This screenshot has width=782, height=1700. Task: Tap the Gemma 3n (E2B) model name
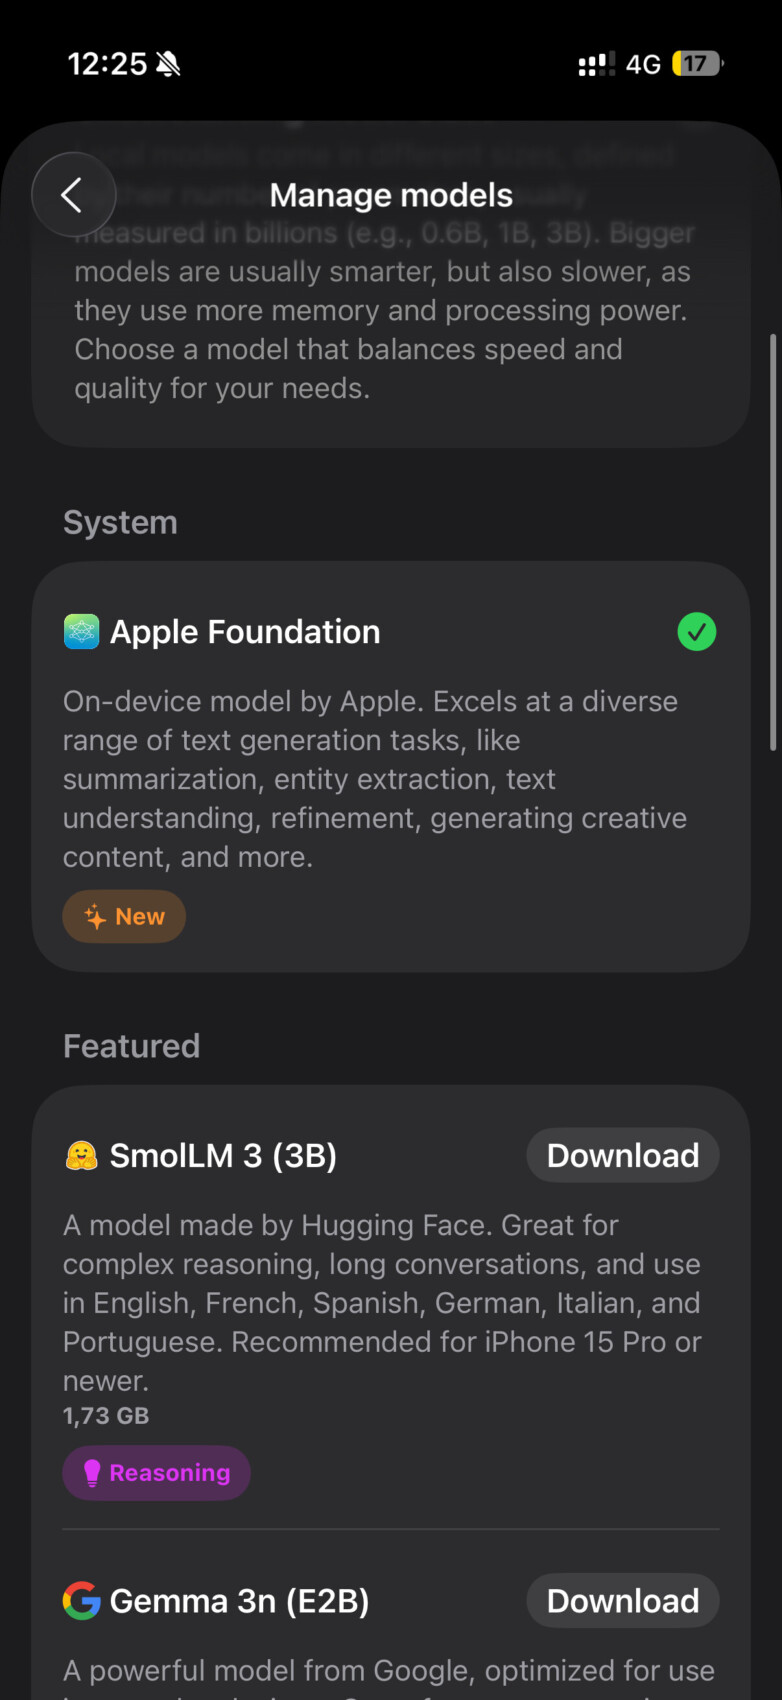(x=239, y=1601)
